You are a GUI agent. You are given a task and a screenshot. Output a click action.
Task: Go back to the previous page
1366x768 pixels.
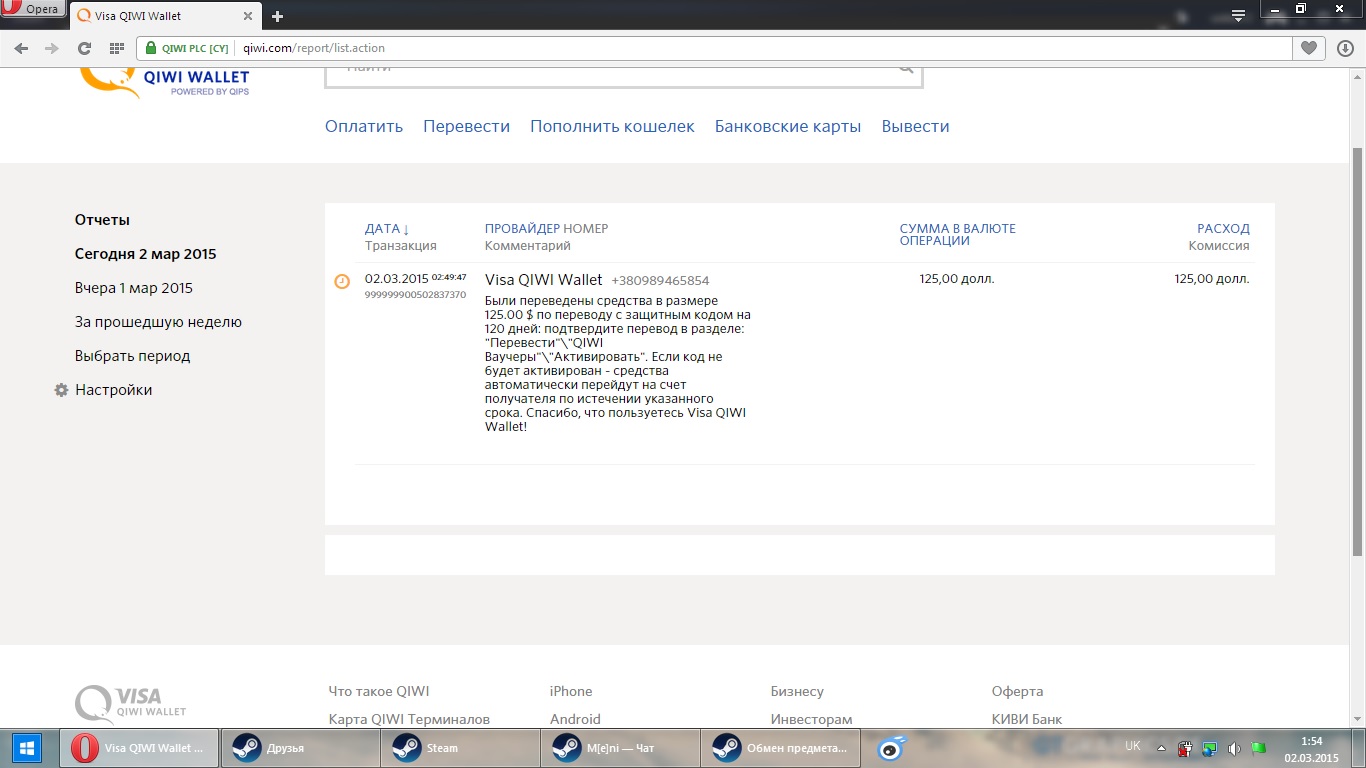pyautogui.click(x=21, y=48)
